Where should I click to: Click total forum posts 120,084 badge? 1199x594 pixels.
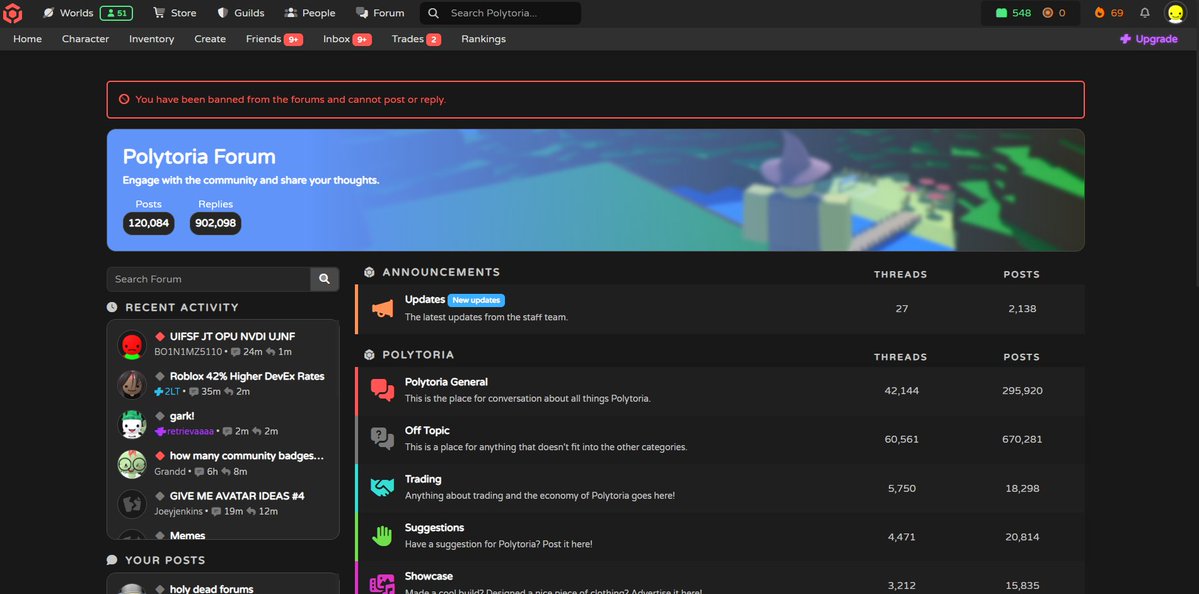148,223
